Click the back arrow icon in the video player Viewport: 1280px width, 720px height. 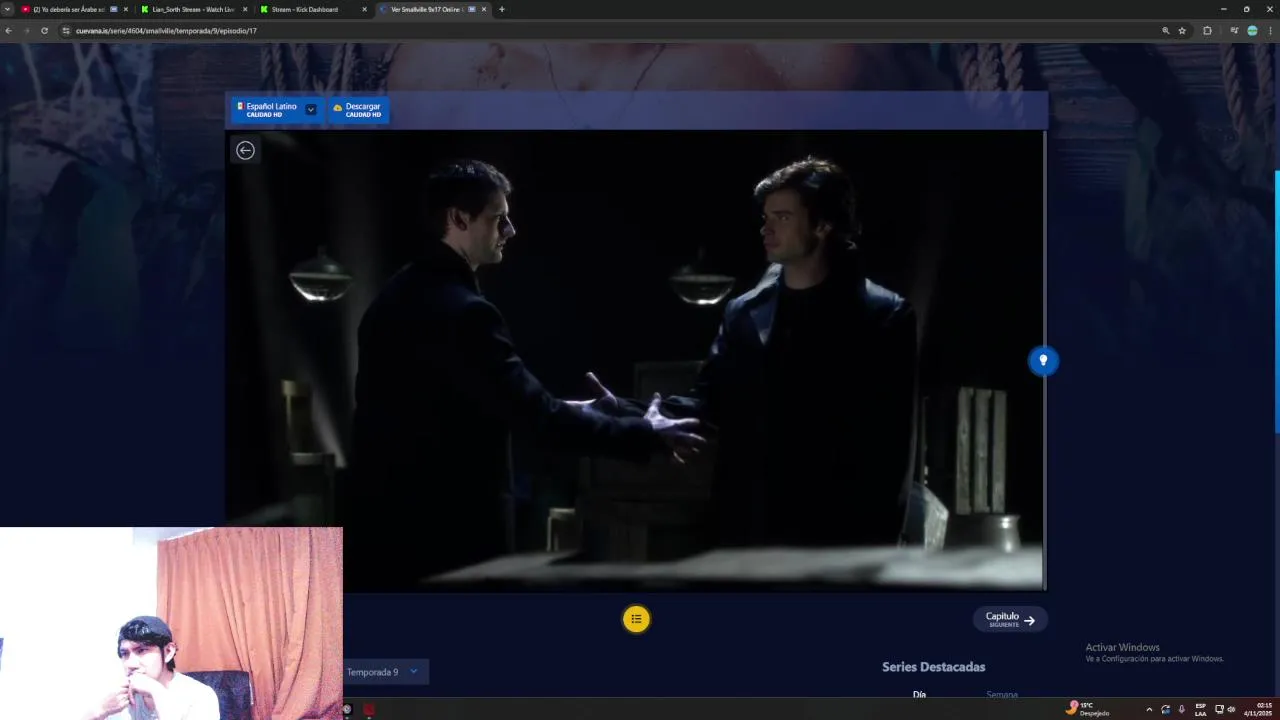[245, 150]
